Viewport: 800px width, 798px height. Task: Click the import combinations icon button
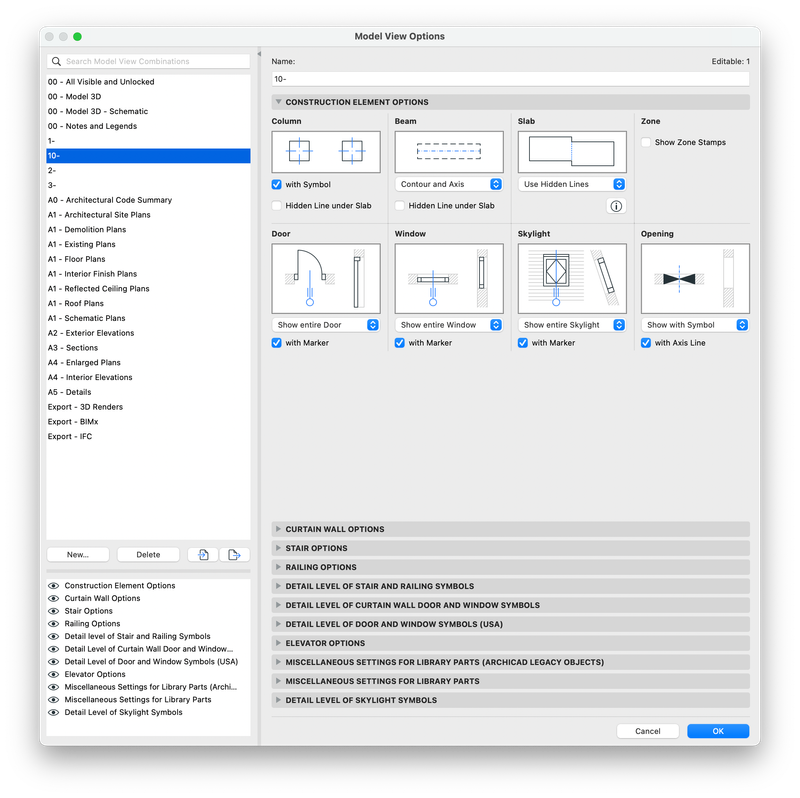pos(203,555)
